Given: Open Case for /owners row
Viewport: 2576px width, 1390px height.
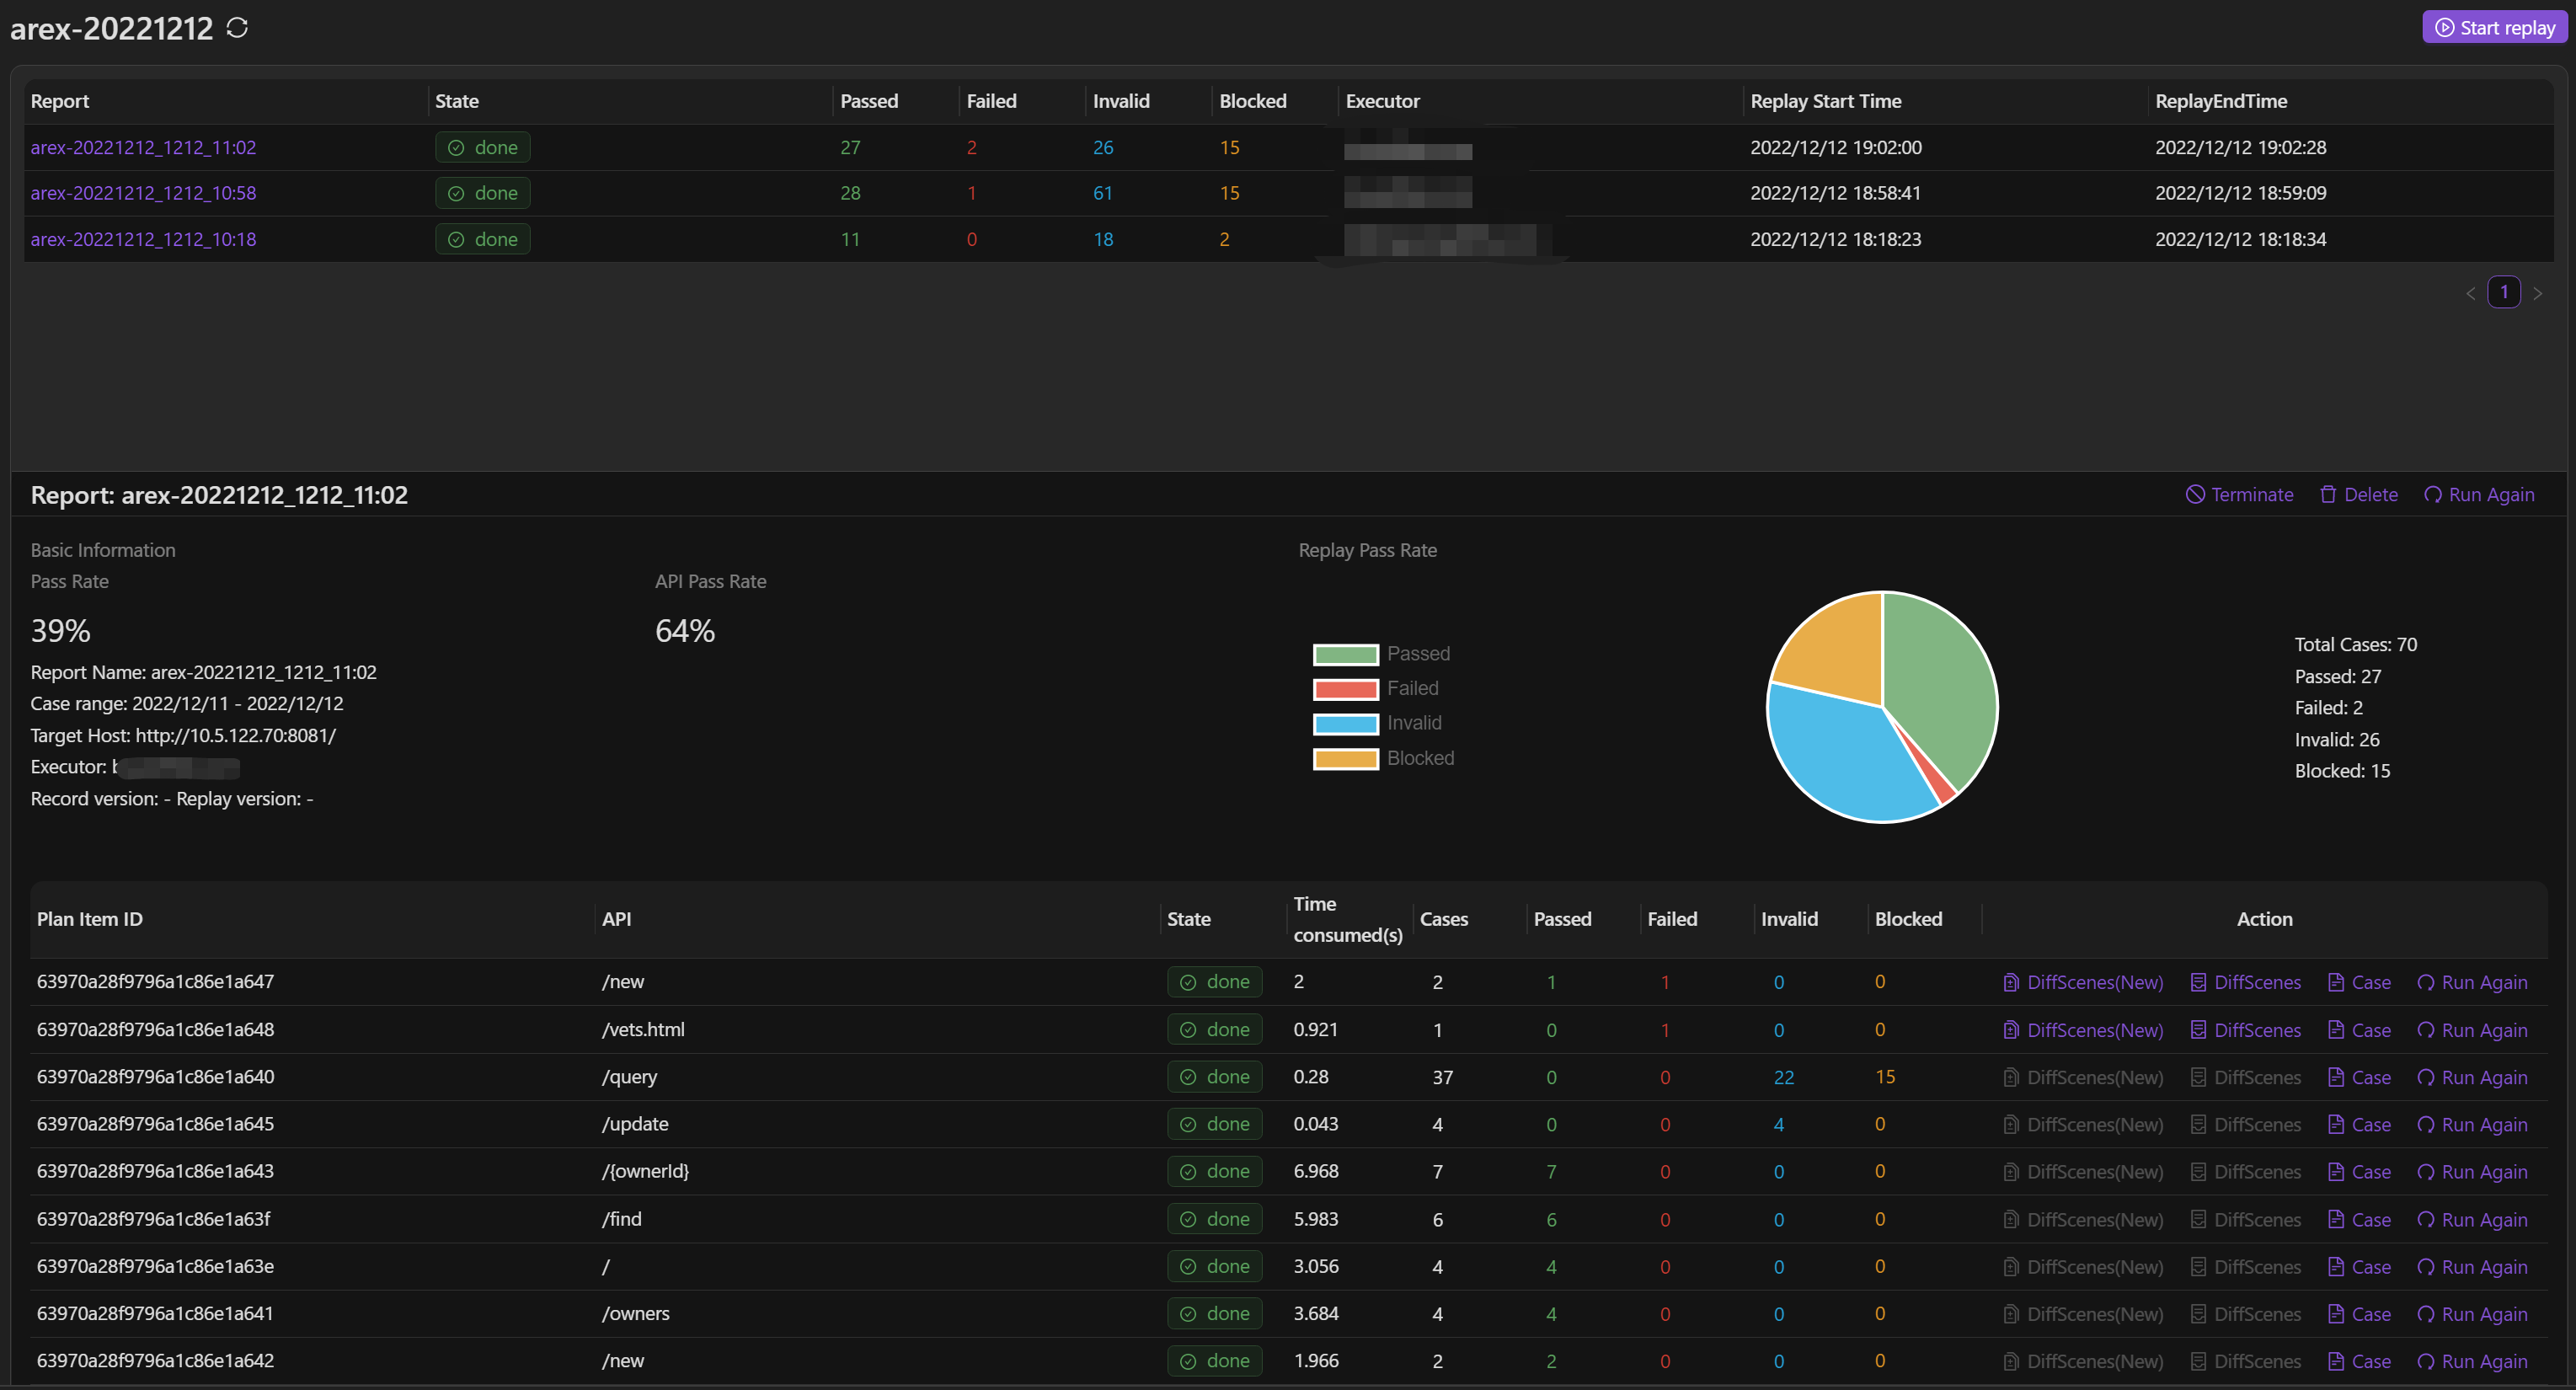Looking at the screenshot, I should click(x=2359, y=1314).
